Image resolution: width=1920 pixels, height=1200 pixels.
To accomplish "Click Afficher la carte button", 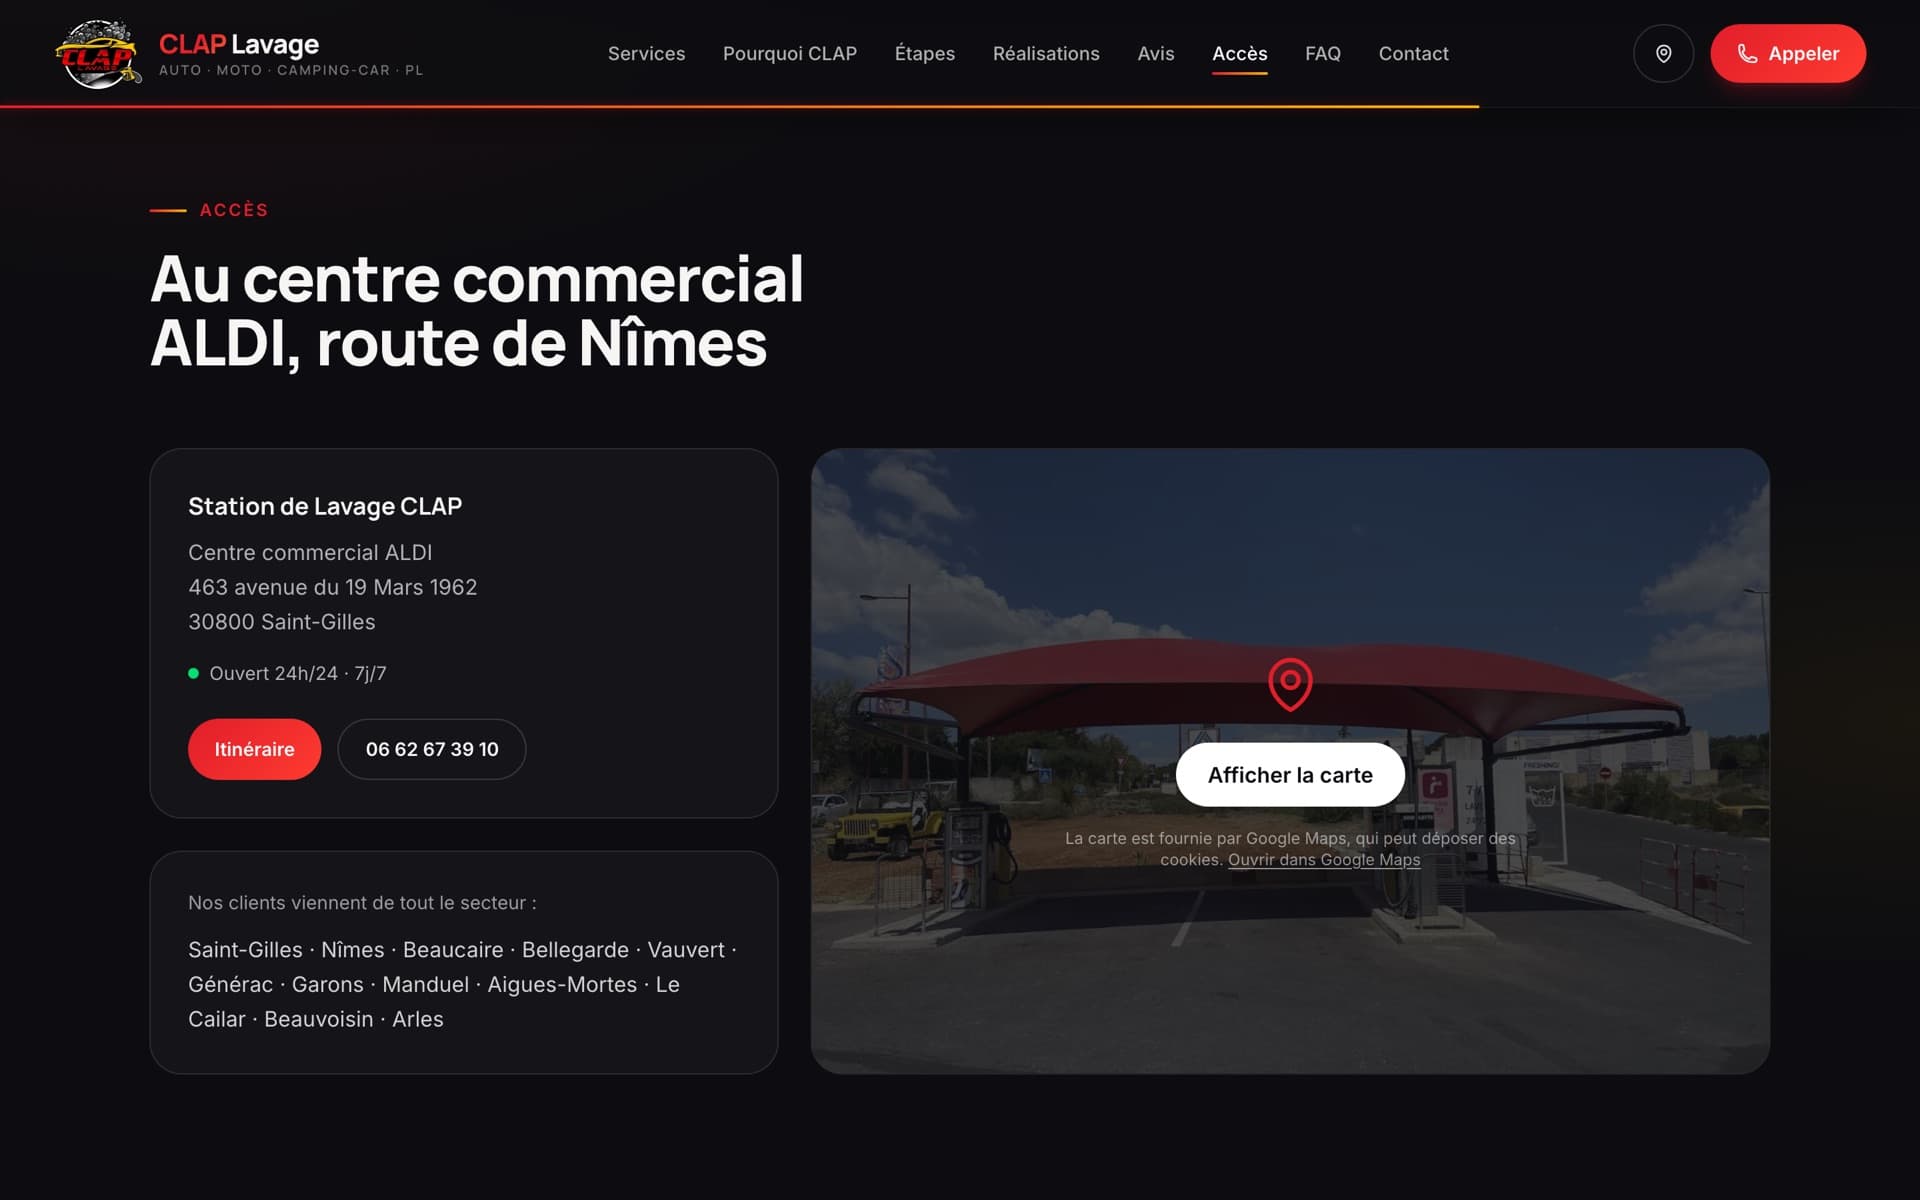I will (1290, 775).
